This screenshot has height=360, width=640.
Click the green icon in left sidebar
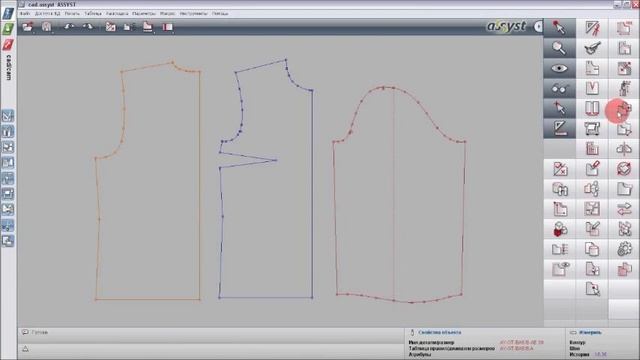tap(8, 29)
